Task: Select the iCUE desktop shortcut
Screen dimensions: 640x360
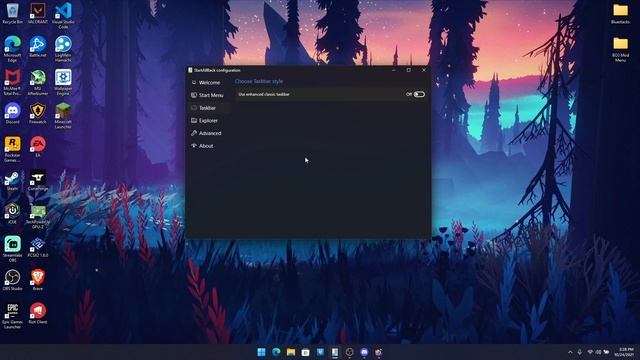Action: [x=12, y=214]
